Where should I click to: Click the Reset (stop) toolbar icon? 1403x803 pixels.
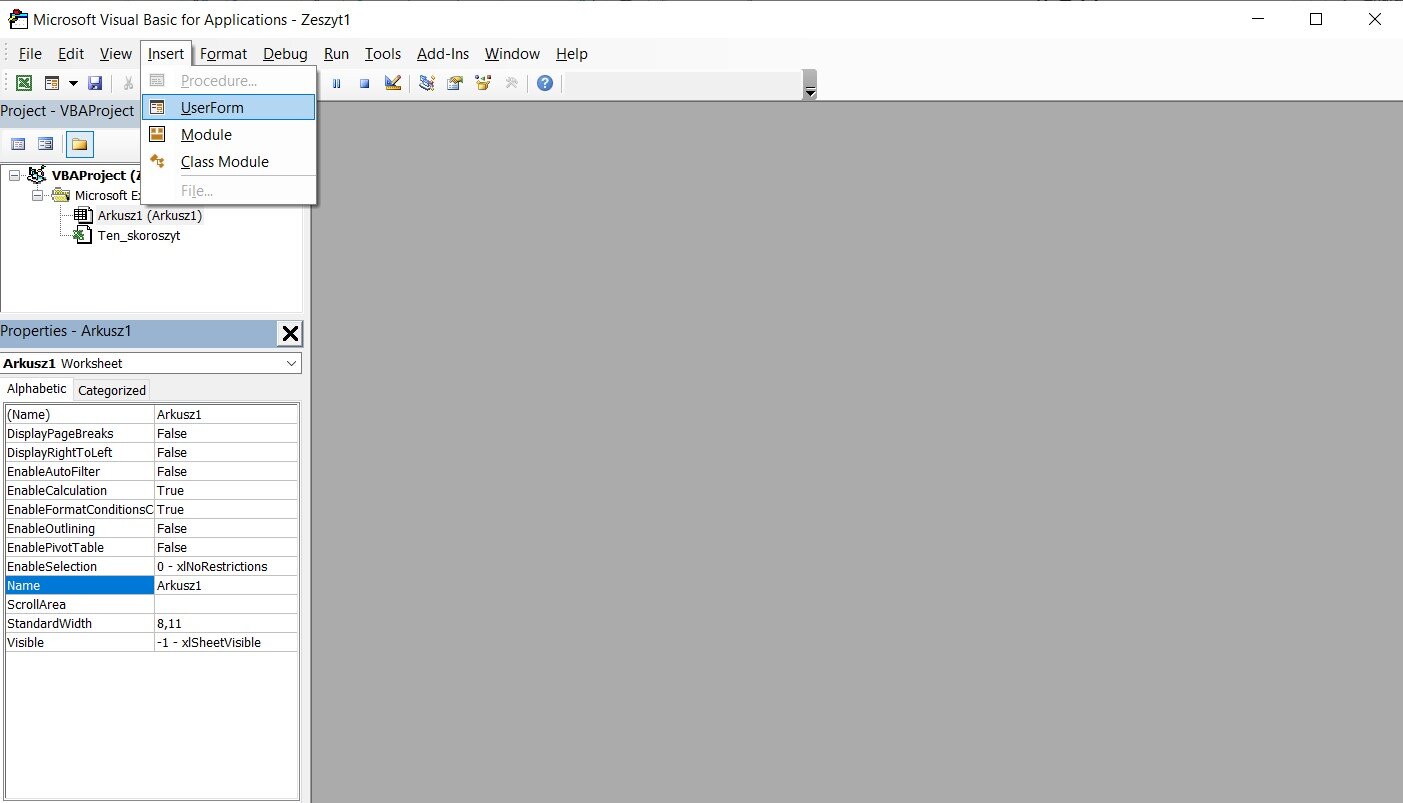[365, 83]
